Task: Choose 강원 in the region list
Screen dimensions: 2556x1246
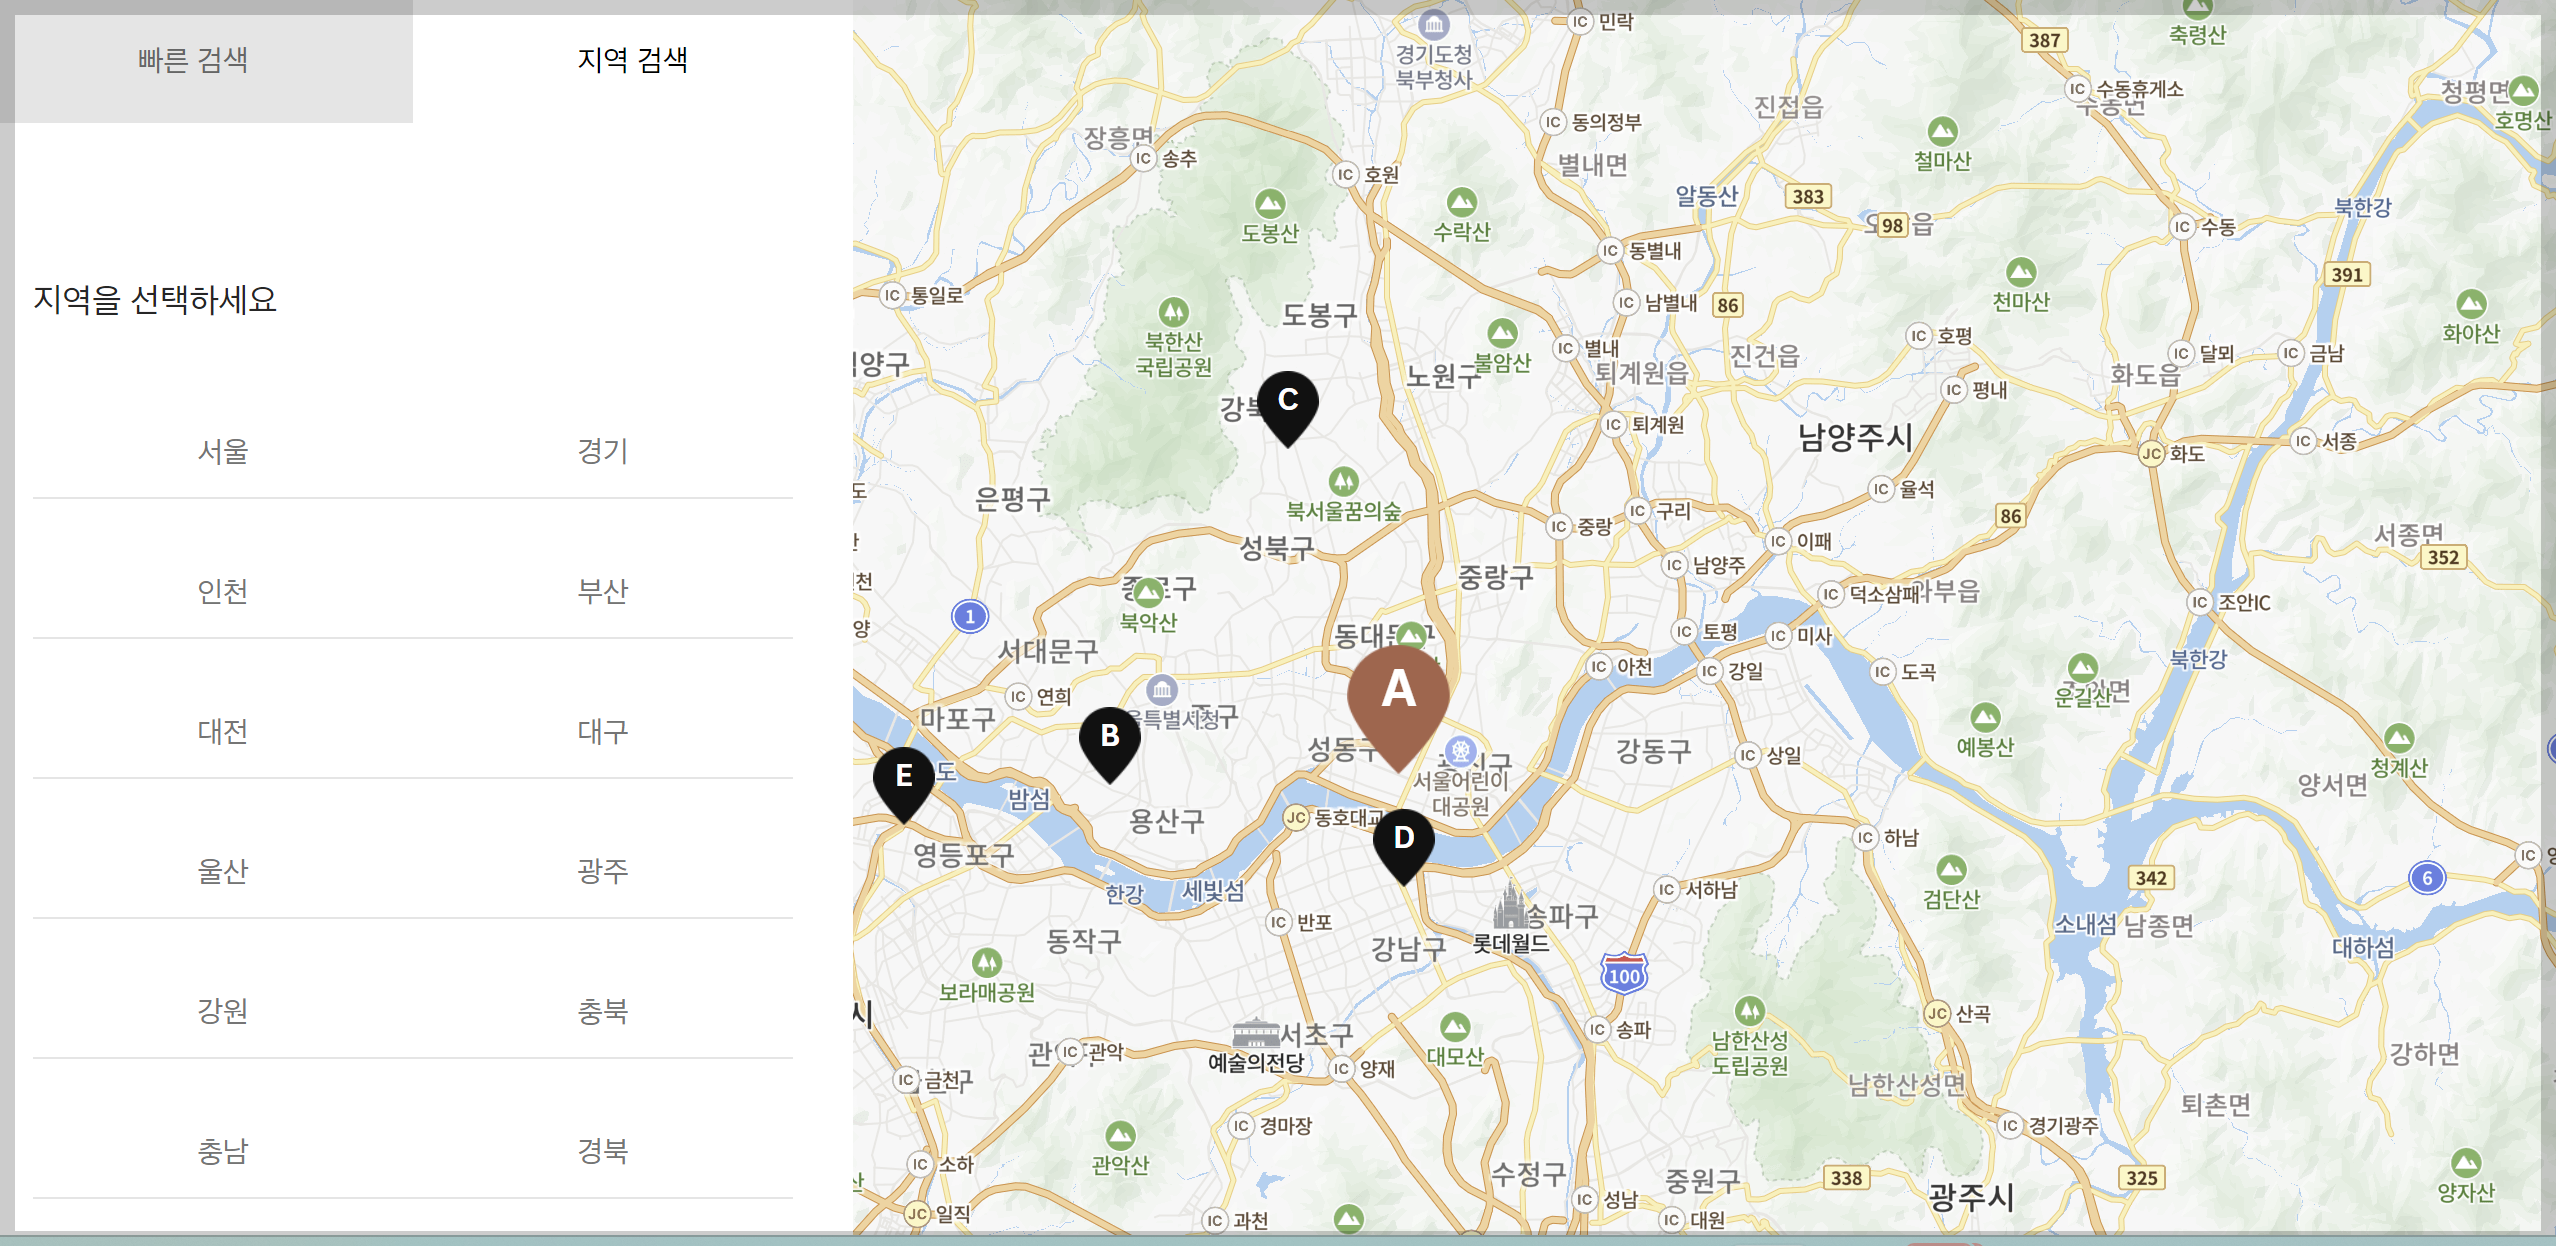Action: pyautogui.click(x=222, y=1011)
